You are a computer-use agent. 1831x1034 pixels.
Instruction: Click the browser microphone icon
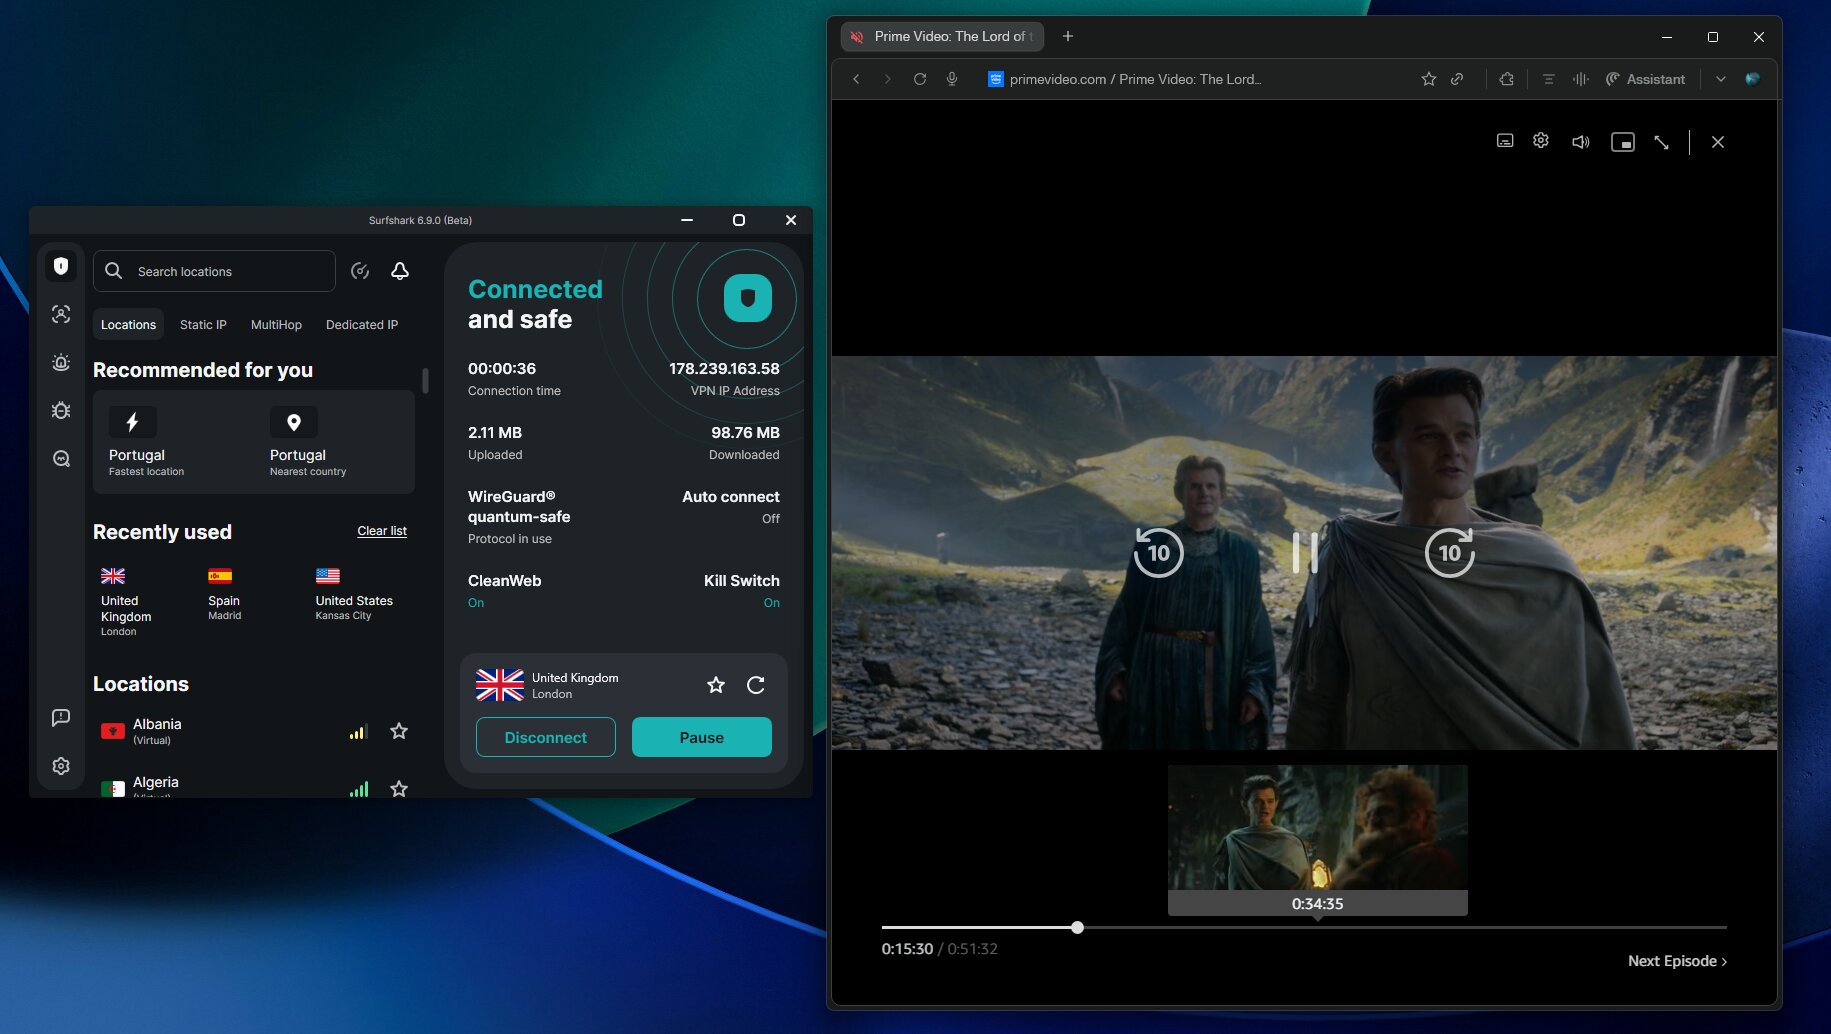click(952, 79)
